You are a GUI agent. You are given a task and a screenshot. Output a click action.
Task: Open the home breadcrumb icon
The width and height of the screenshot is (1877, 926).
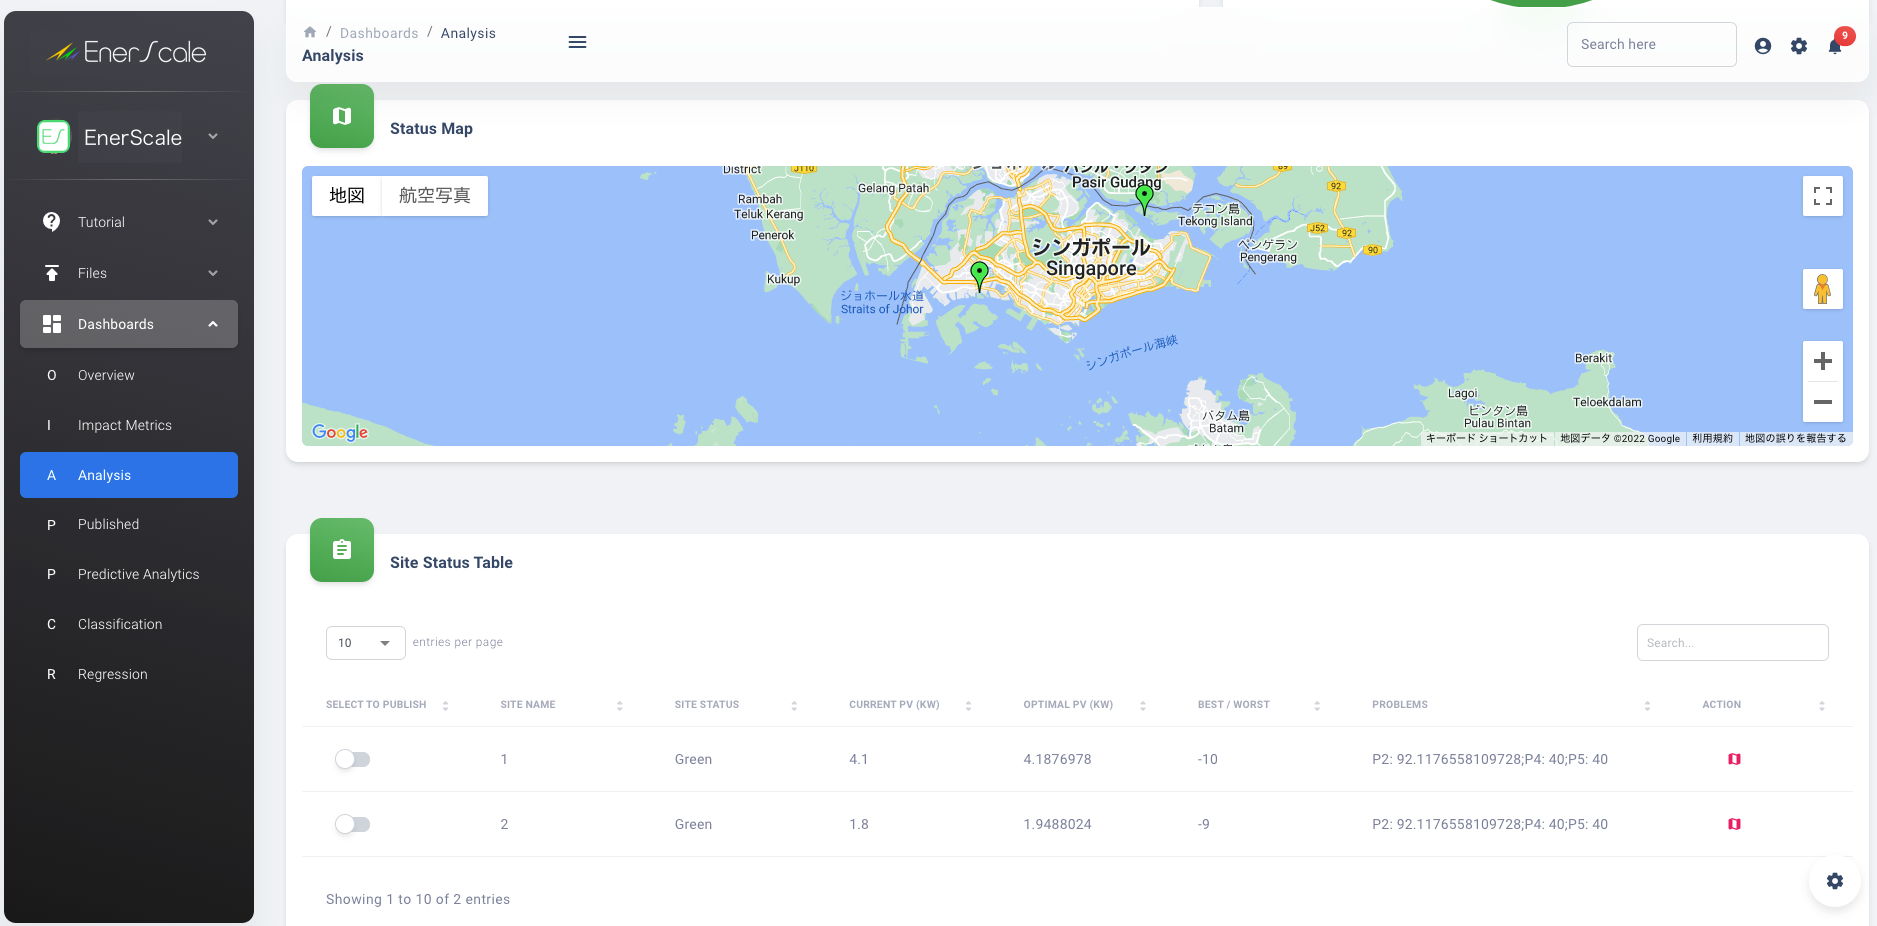(310, 32)
